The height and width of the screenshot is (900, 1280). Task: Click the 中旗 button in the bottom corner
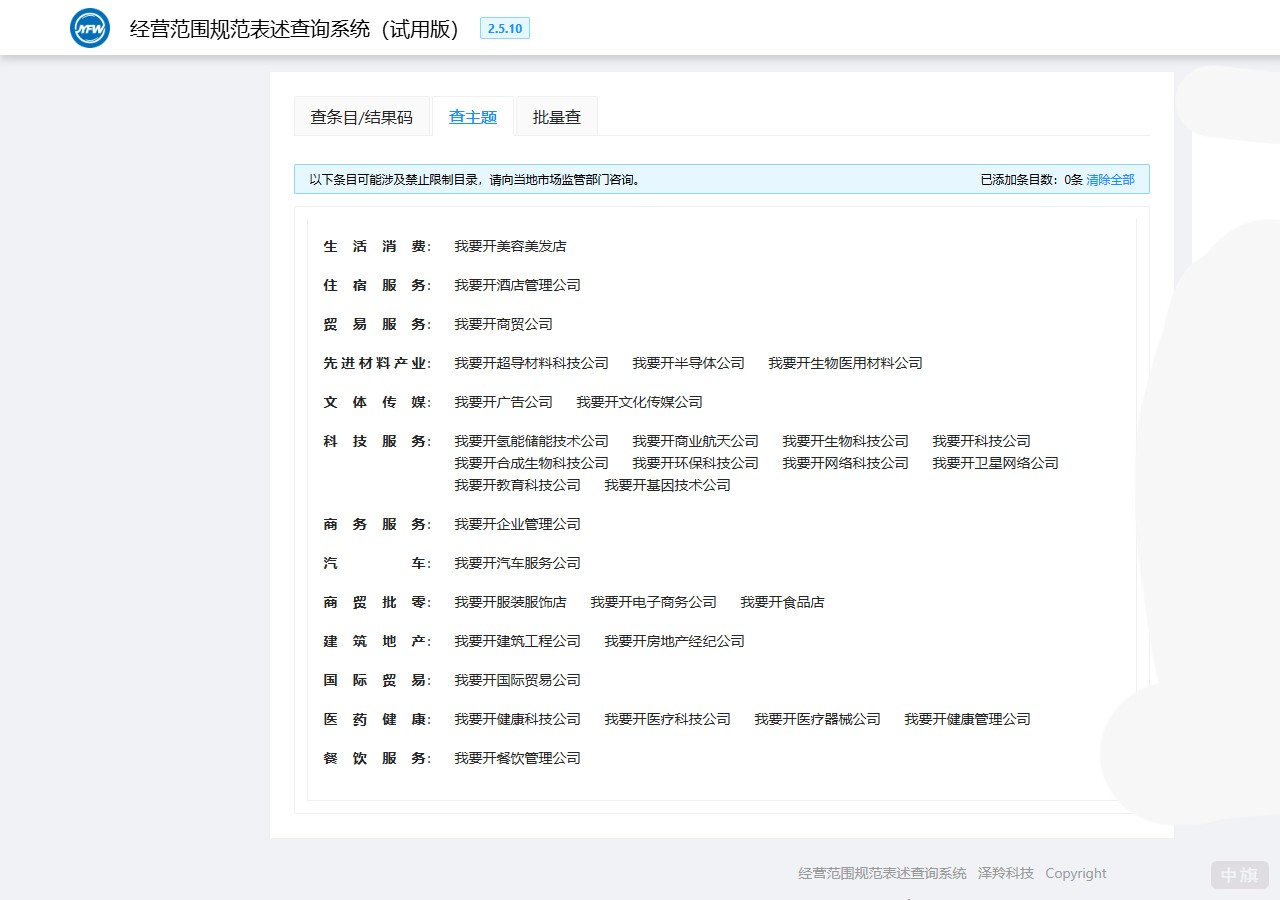pos(1238,874)
